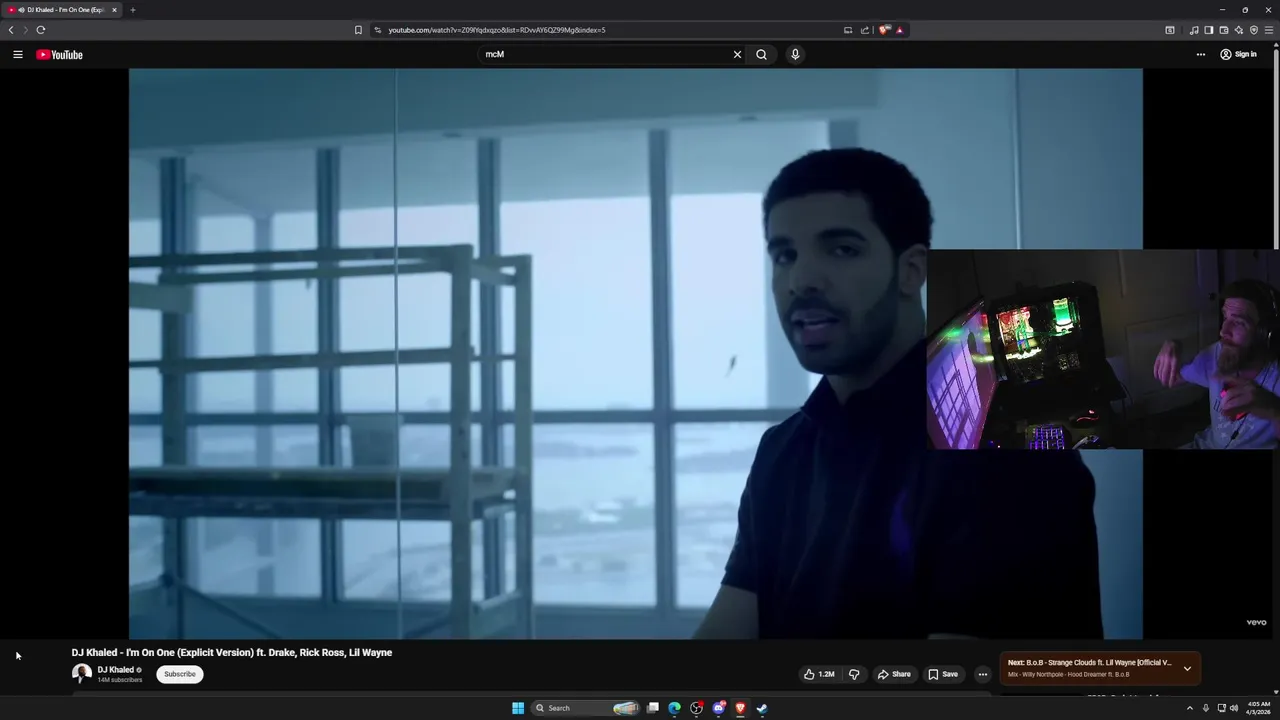Share the video via Share button
This screenshot has width=1280, height=720.
tap(894, 674)
